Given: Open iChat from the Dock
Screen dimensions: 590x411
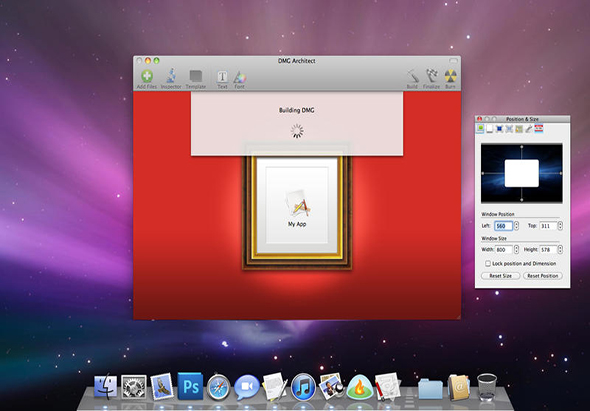Looking at the screenshot, I should [247, 387].
